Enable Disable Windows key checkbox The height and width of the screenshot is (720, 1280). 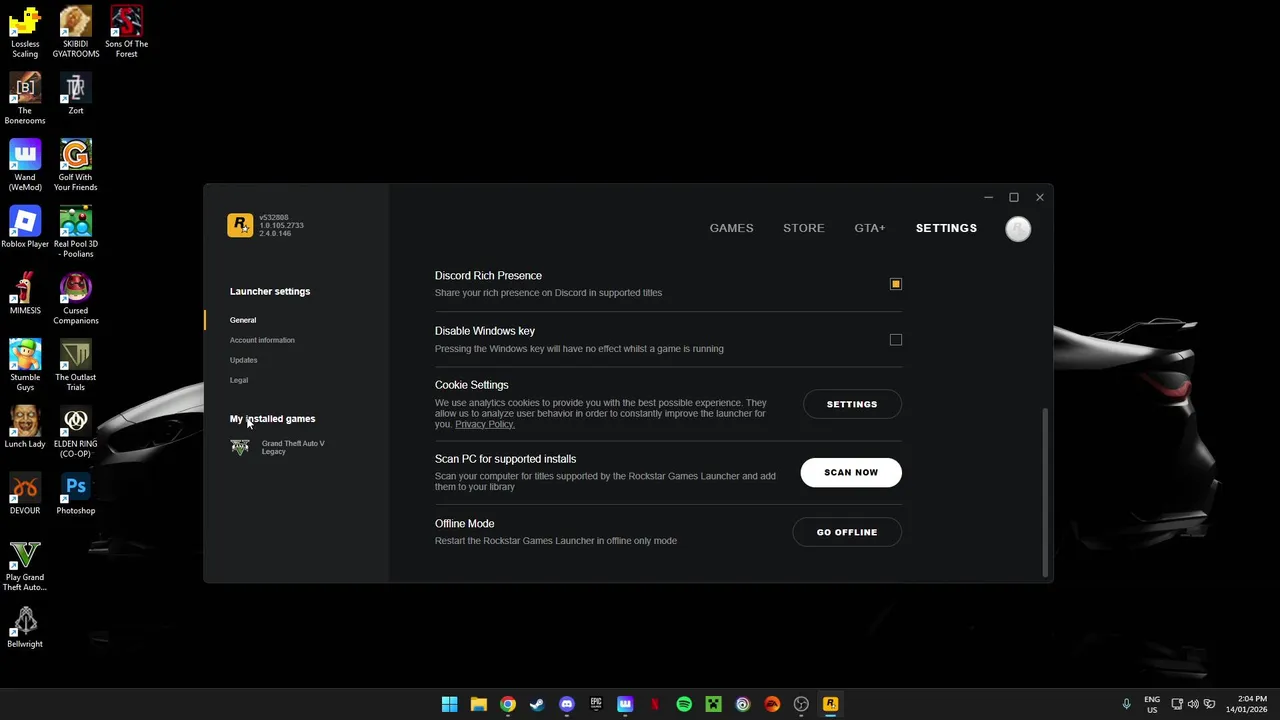[896, 340]
